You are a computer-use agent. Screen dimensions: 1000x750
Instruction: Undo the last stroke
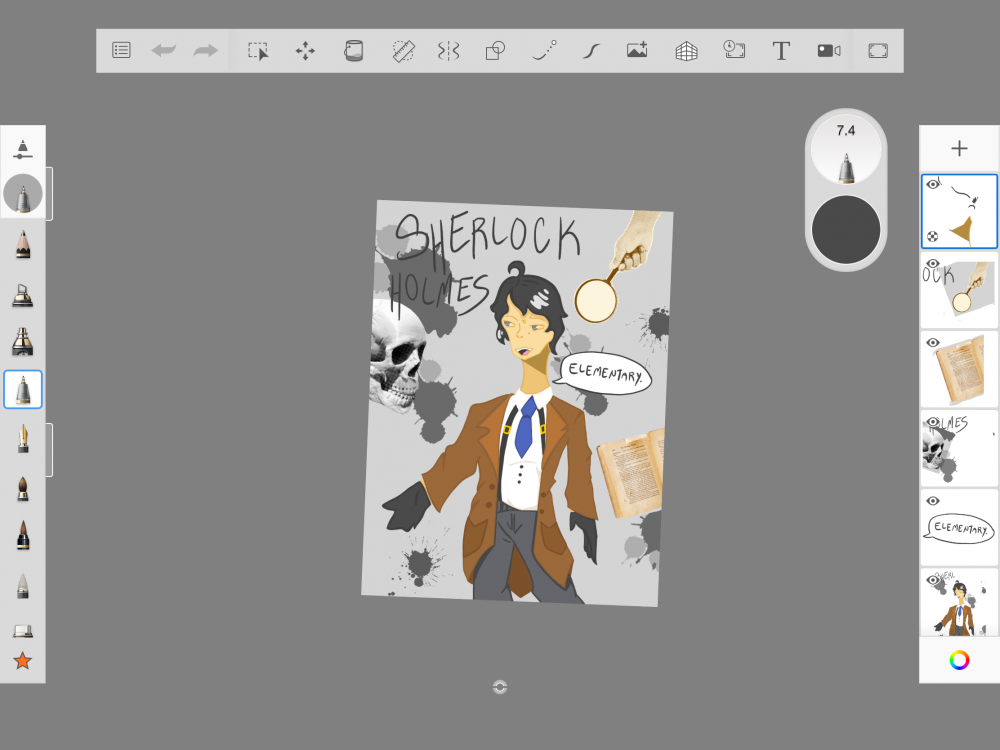164,50
